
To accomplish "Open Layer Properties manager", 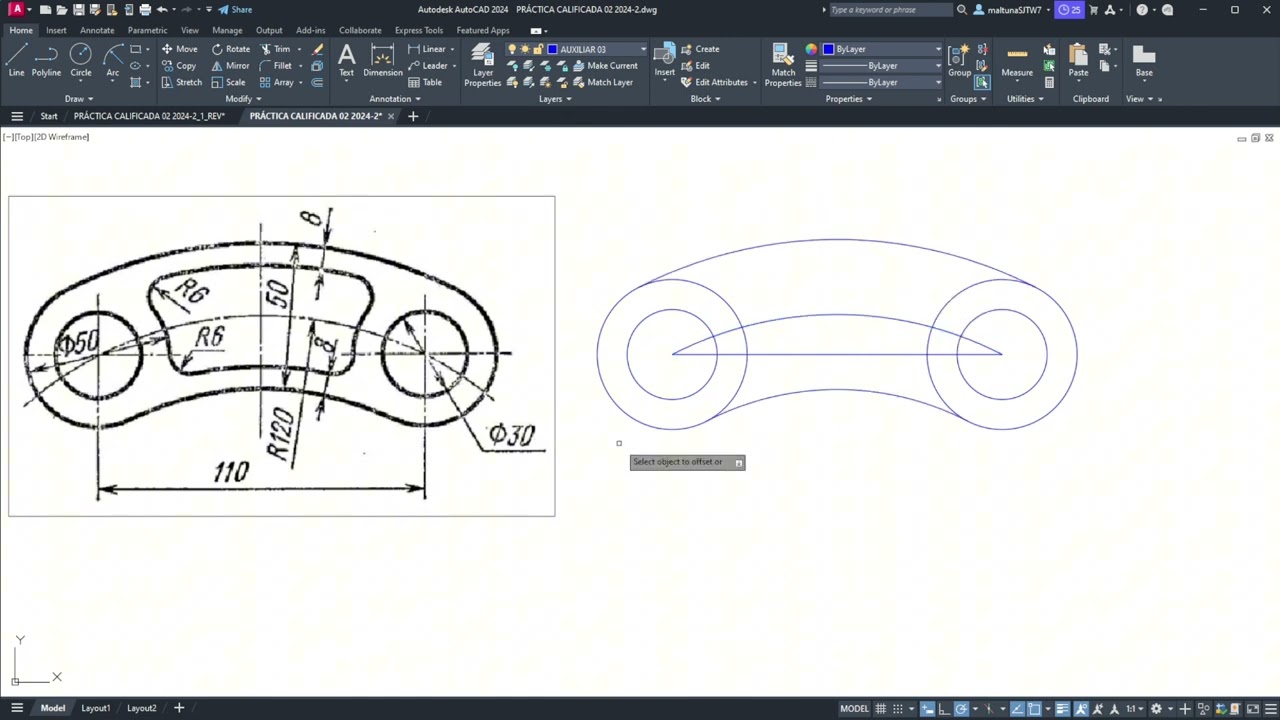I will [x=483, y=65].
